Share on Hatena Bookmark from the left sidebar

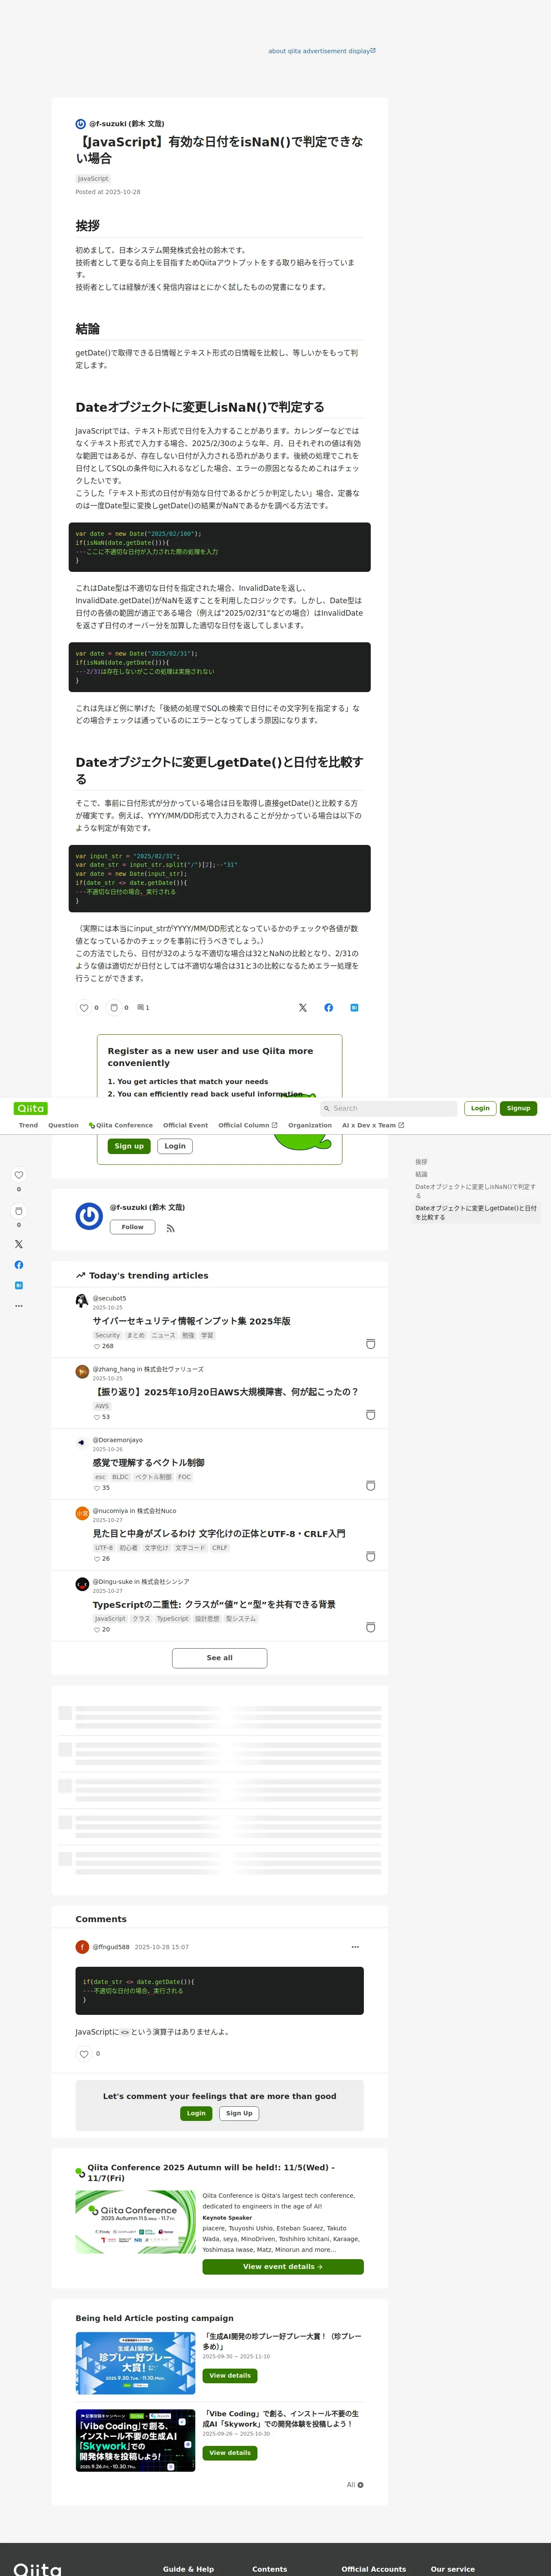[18, 1285]
